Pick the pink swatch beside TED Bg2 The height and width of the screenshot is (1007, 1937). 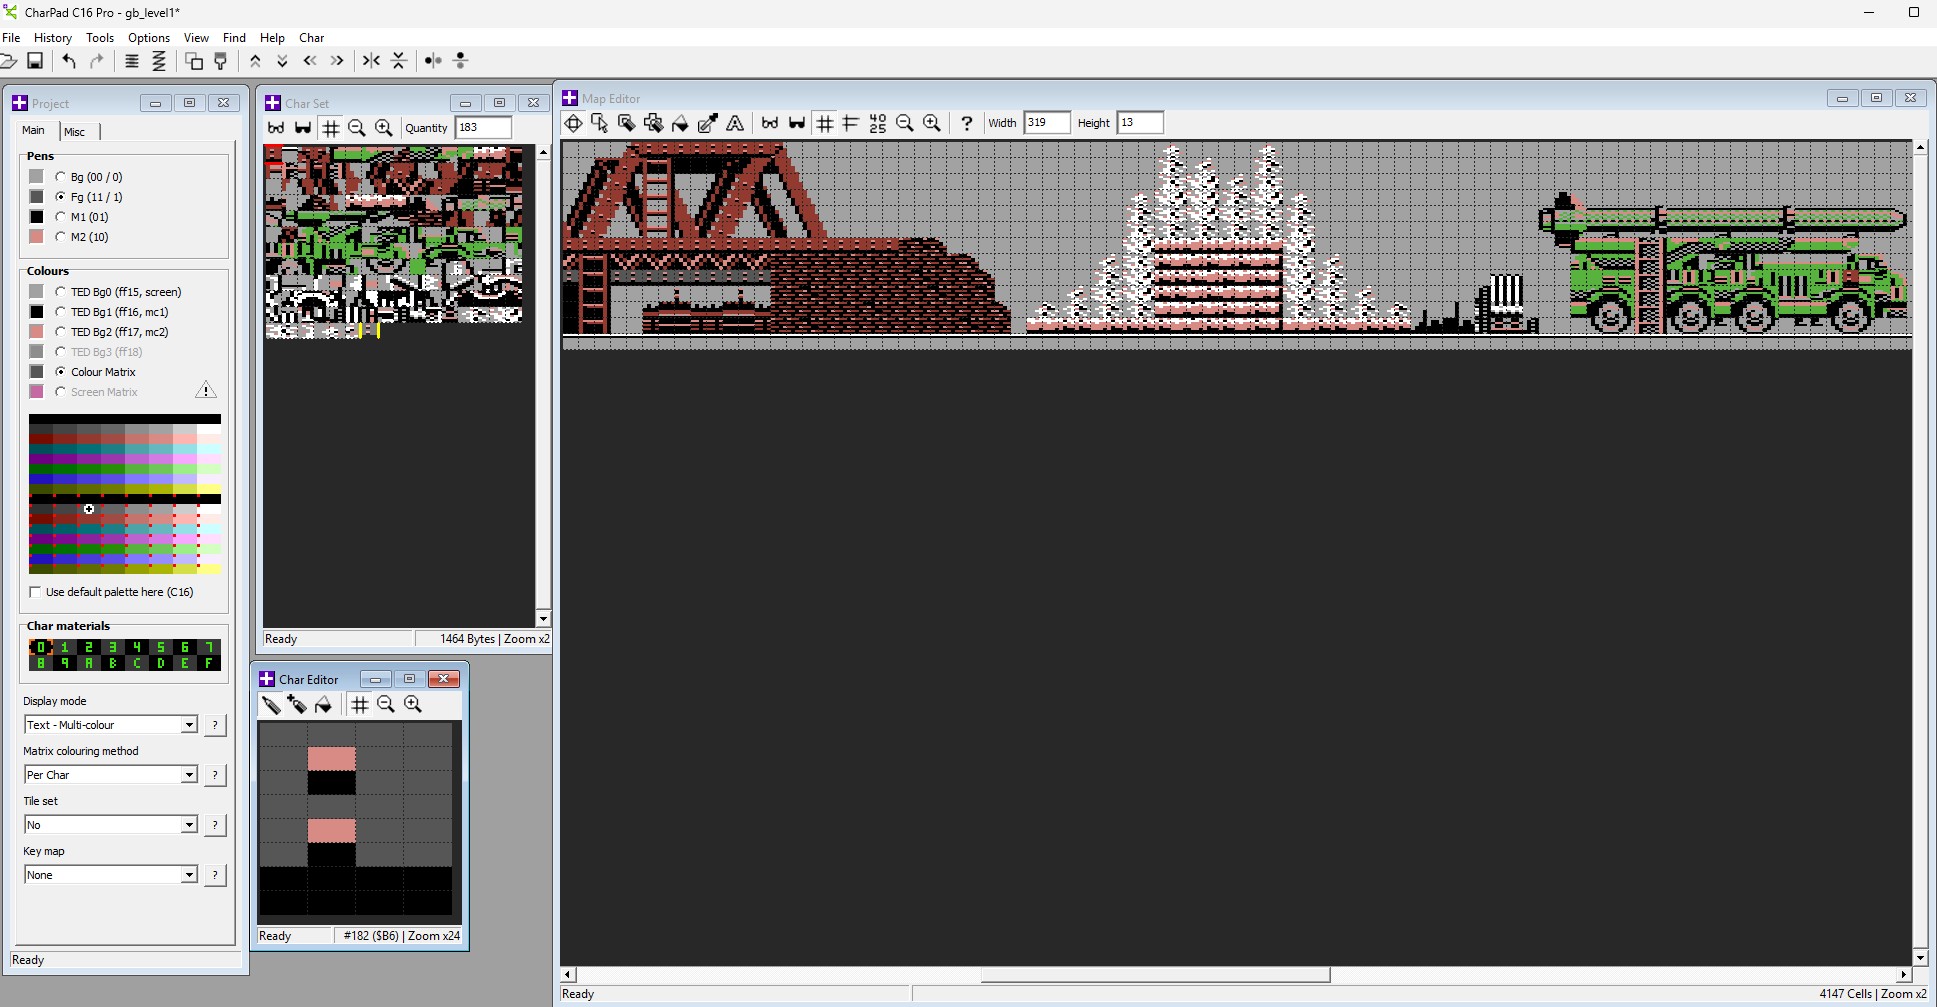coord(37,332)
